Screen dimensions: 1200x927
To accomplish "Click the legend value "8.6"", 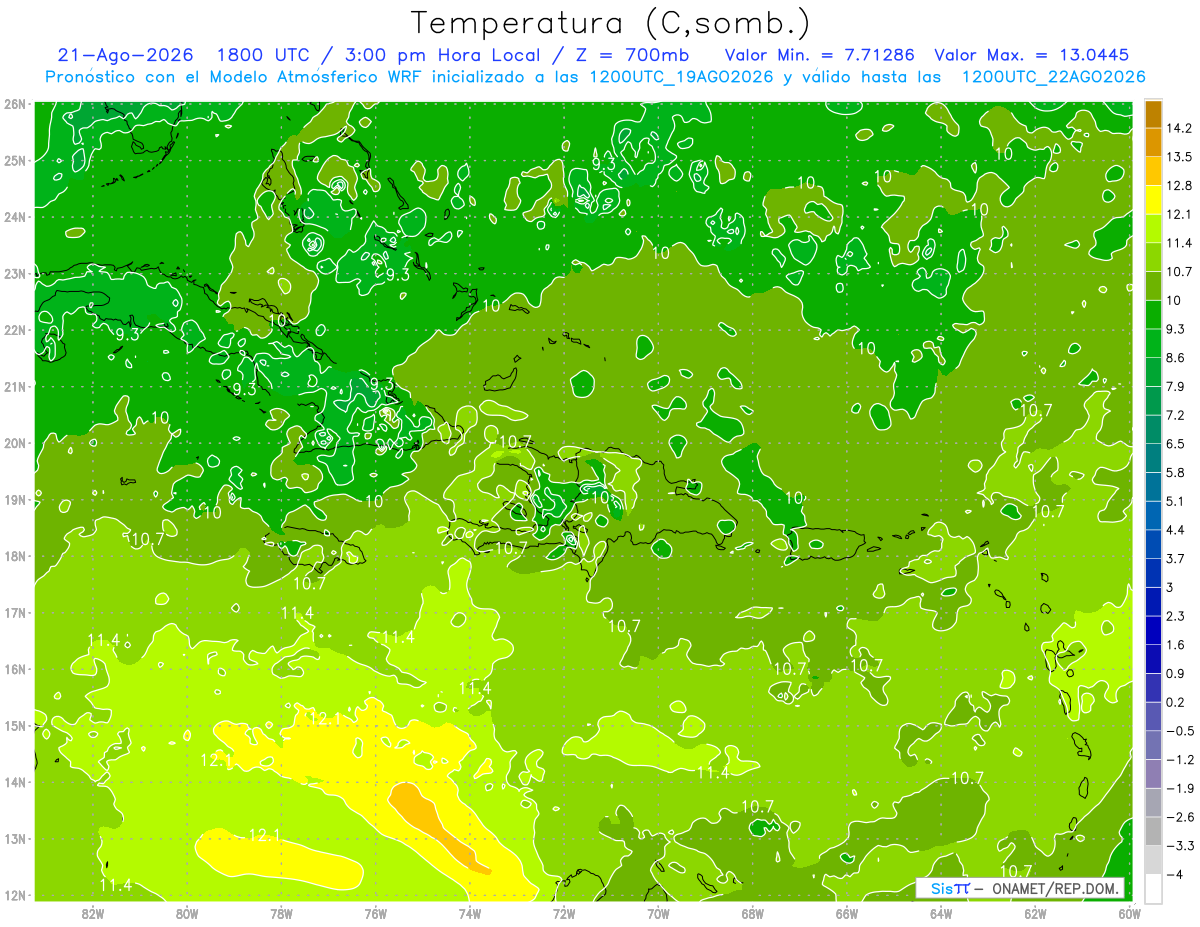I will click(x=1174, y=357).
